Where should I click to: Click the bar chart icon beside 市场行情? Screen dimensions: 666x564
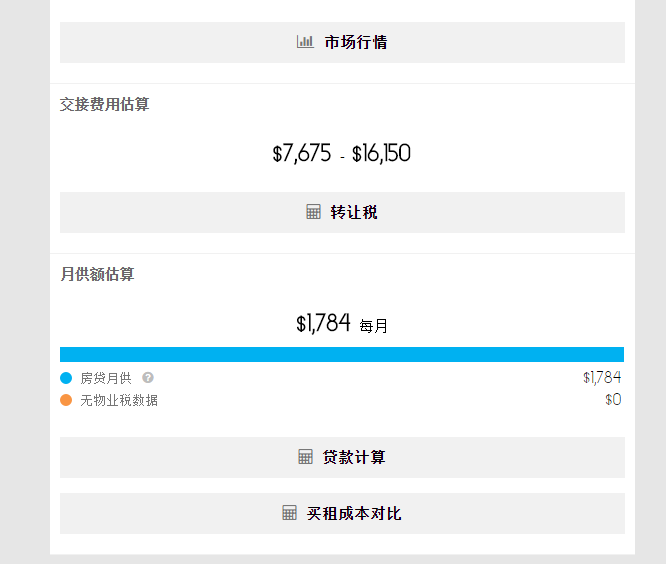[305, 42]
